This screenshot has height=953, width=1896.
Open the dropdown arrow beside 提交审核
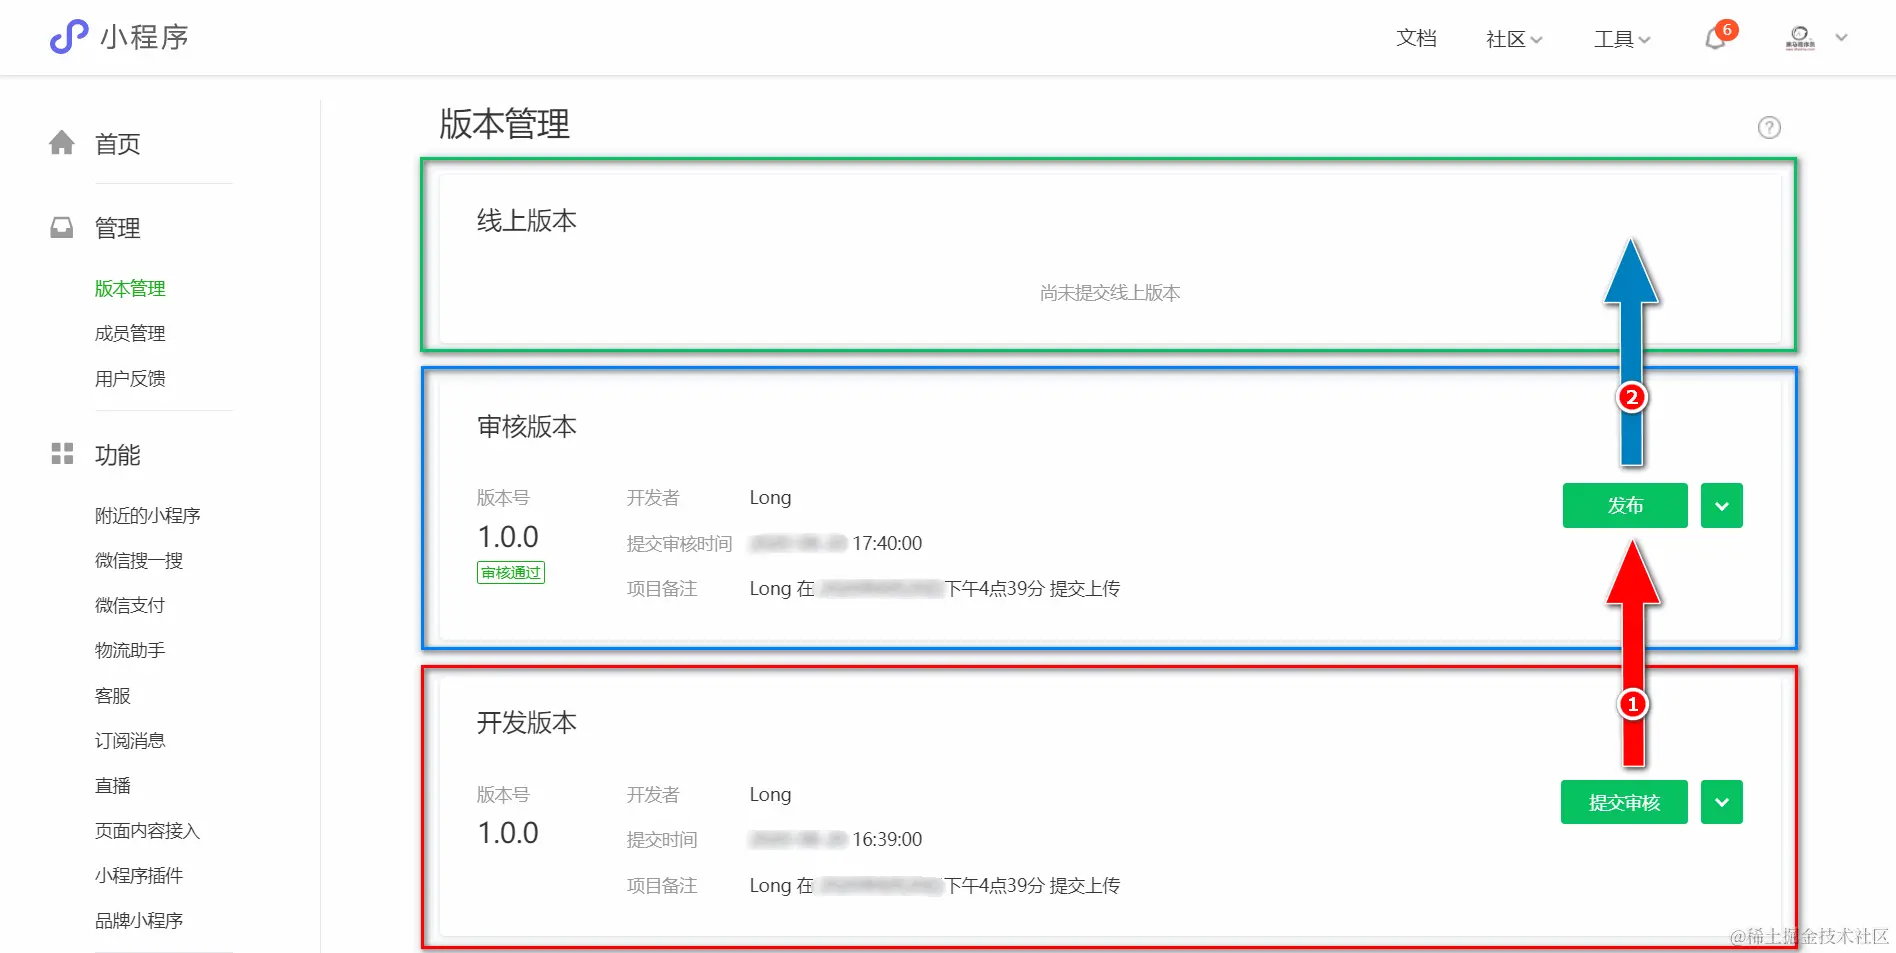(x=1722, y=802)
